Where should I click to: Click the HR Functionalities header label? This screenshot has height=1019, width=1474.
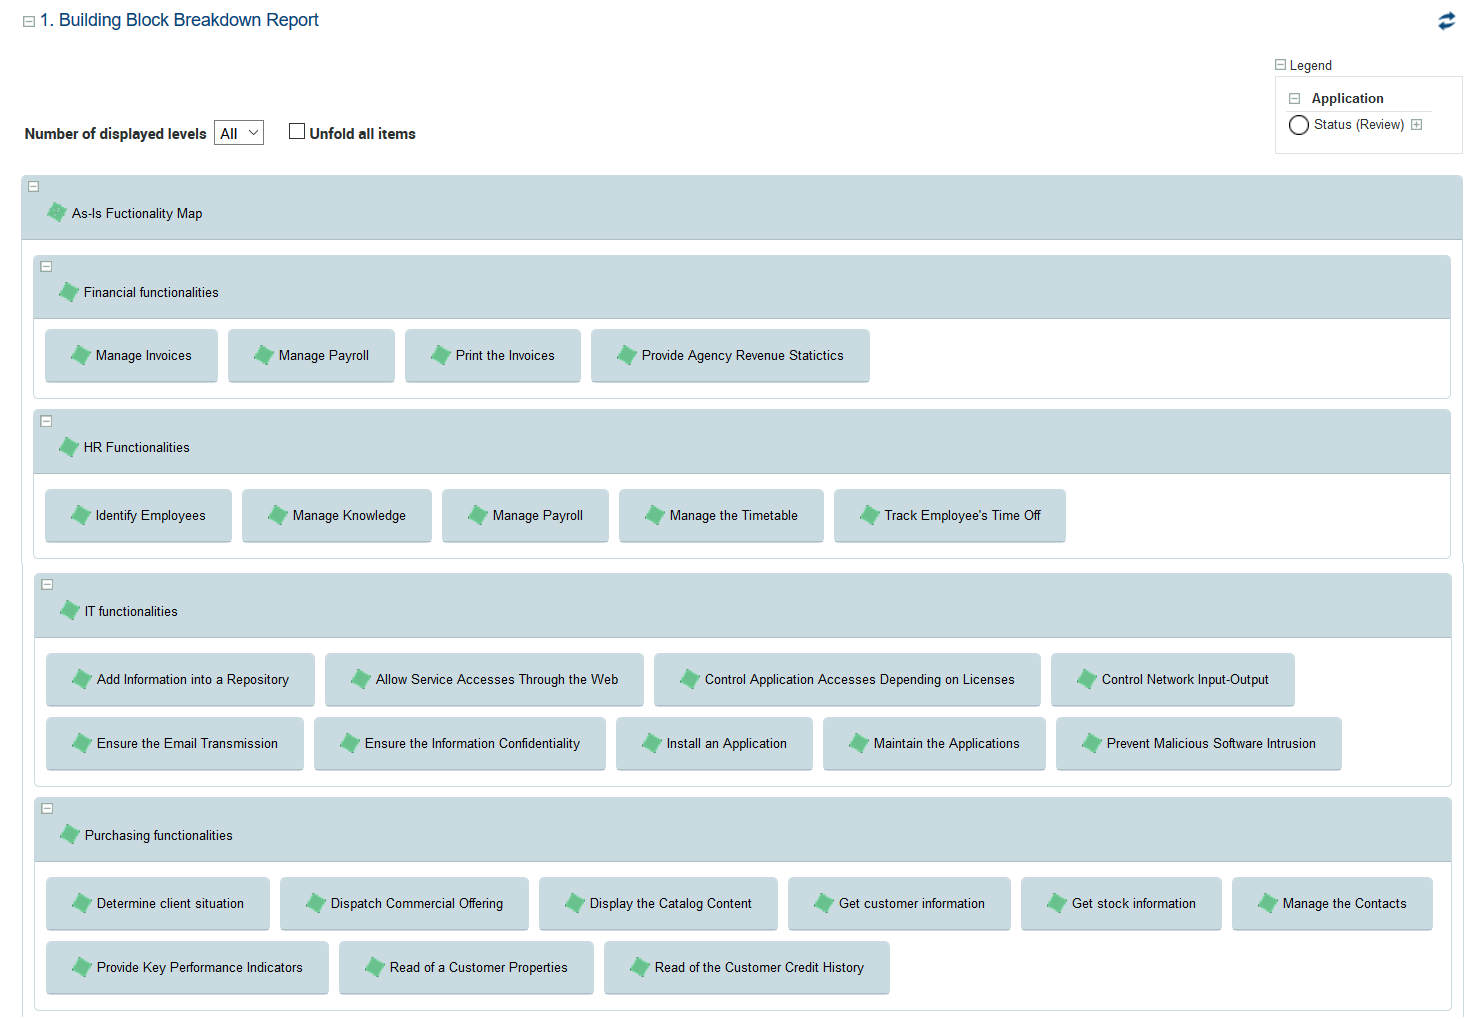coord(136,447)
